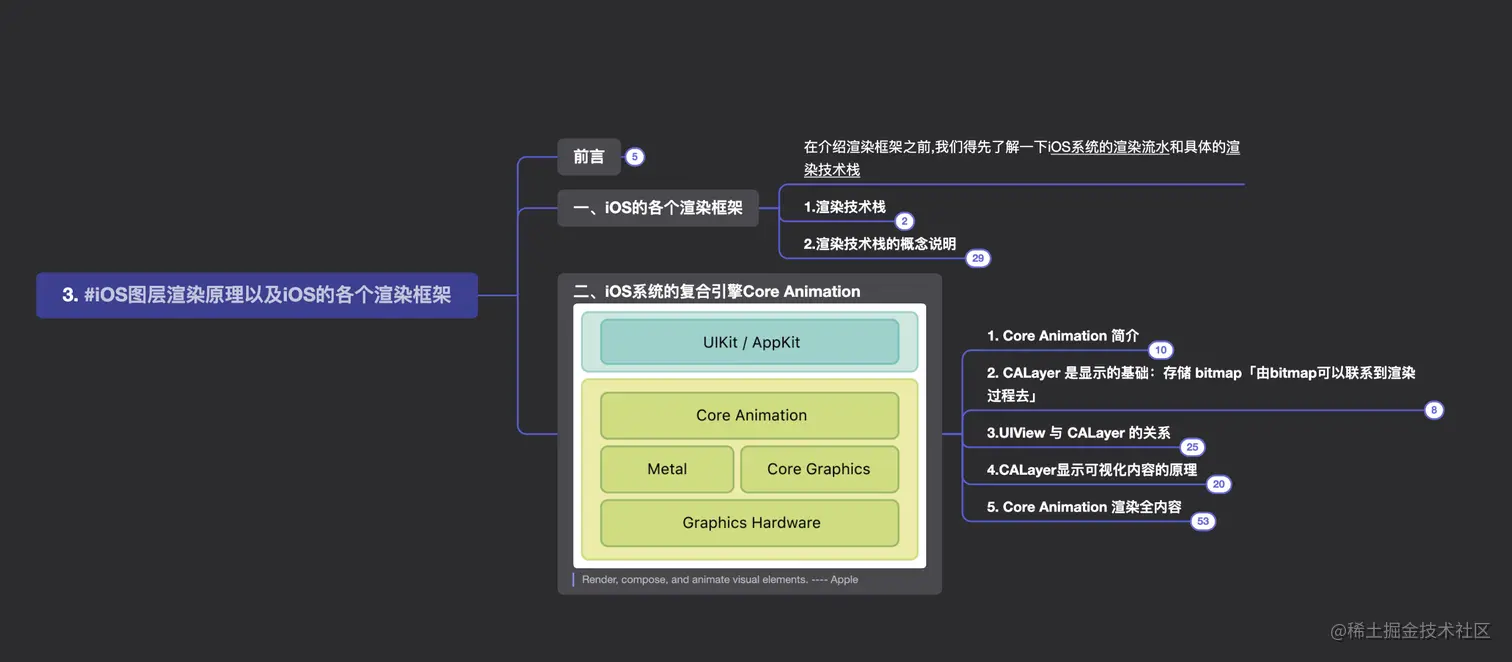Expand badge 25 under UIView 与 CALayer 的关系
The height and width of the screenshot is (662, 1512).
[1192, 447]
